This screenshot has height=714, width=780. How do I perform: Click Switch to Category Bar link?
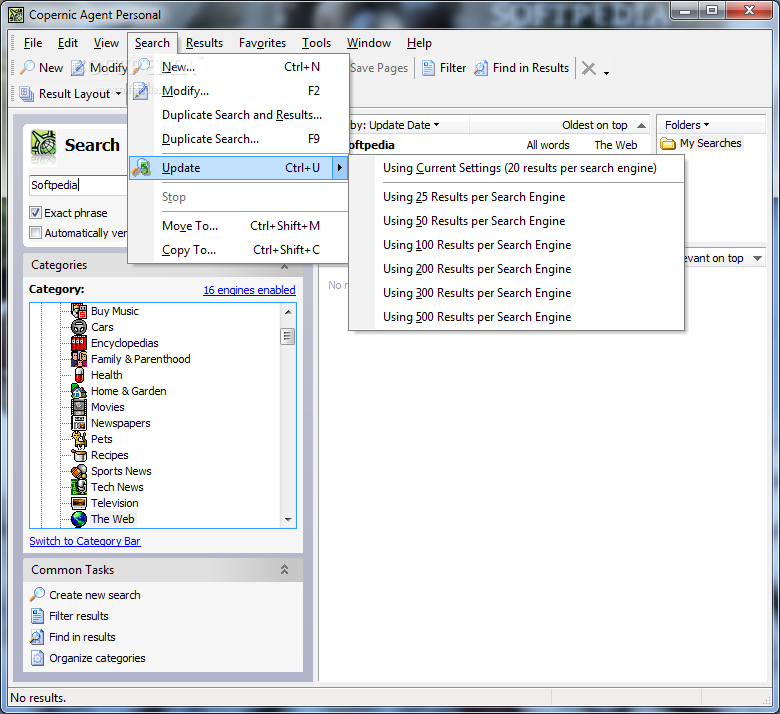click(85, 541)
